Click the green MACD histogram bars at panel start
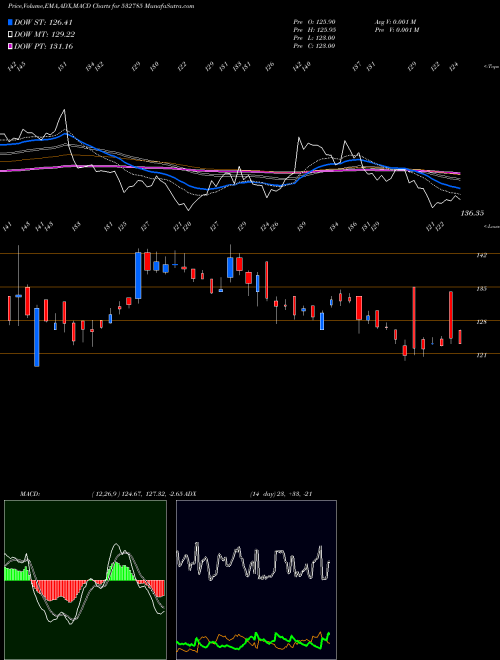The width and height of the screenshot is (500, 660). coord(18,573)
